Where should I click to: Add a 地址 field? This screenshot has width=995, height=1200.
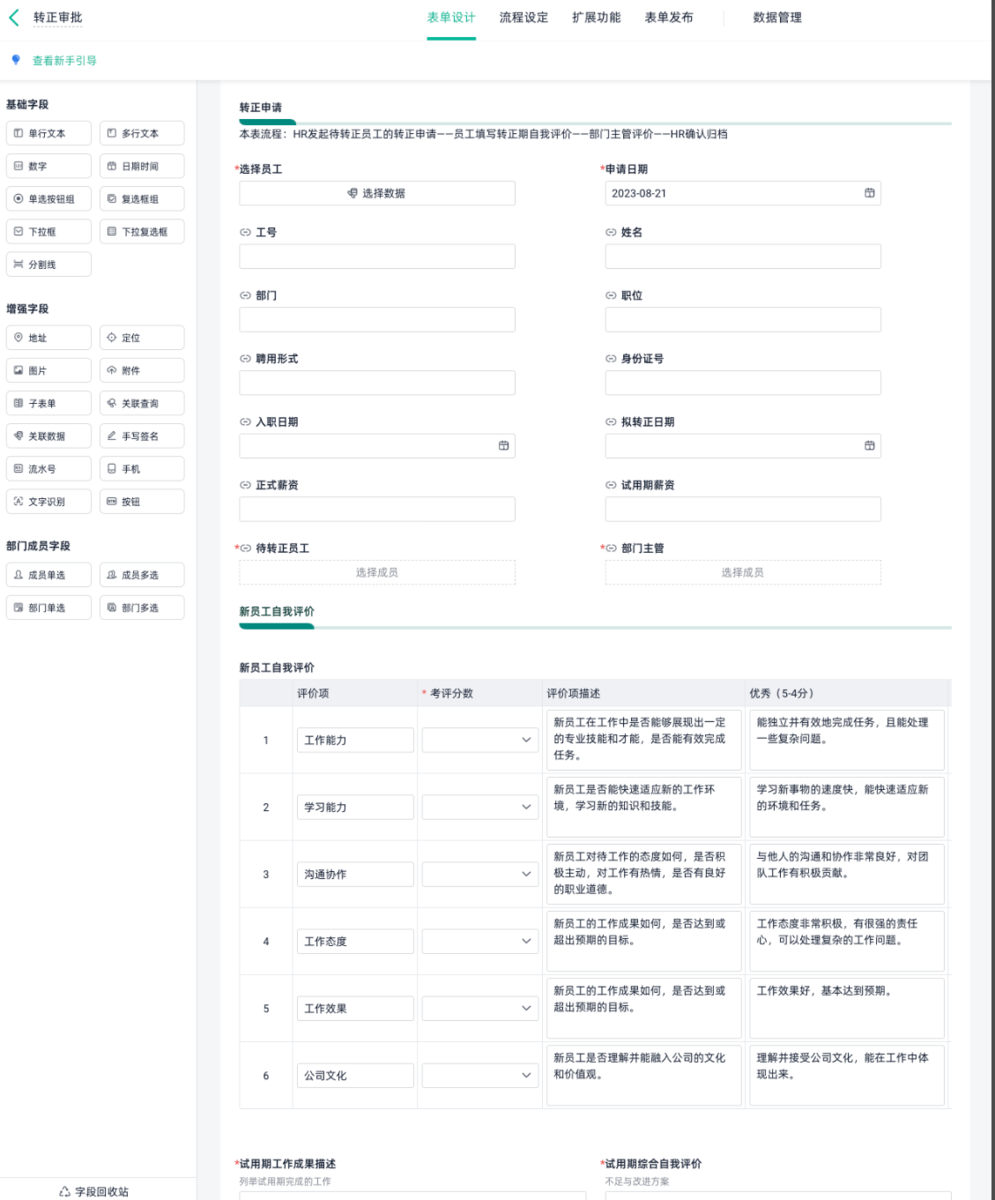[48, 338]
